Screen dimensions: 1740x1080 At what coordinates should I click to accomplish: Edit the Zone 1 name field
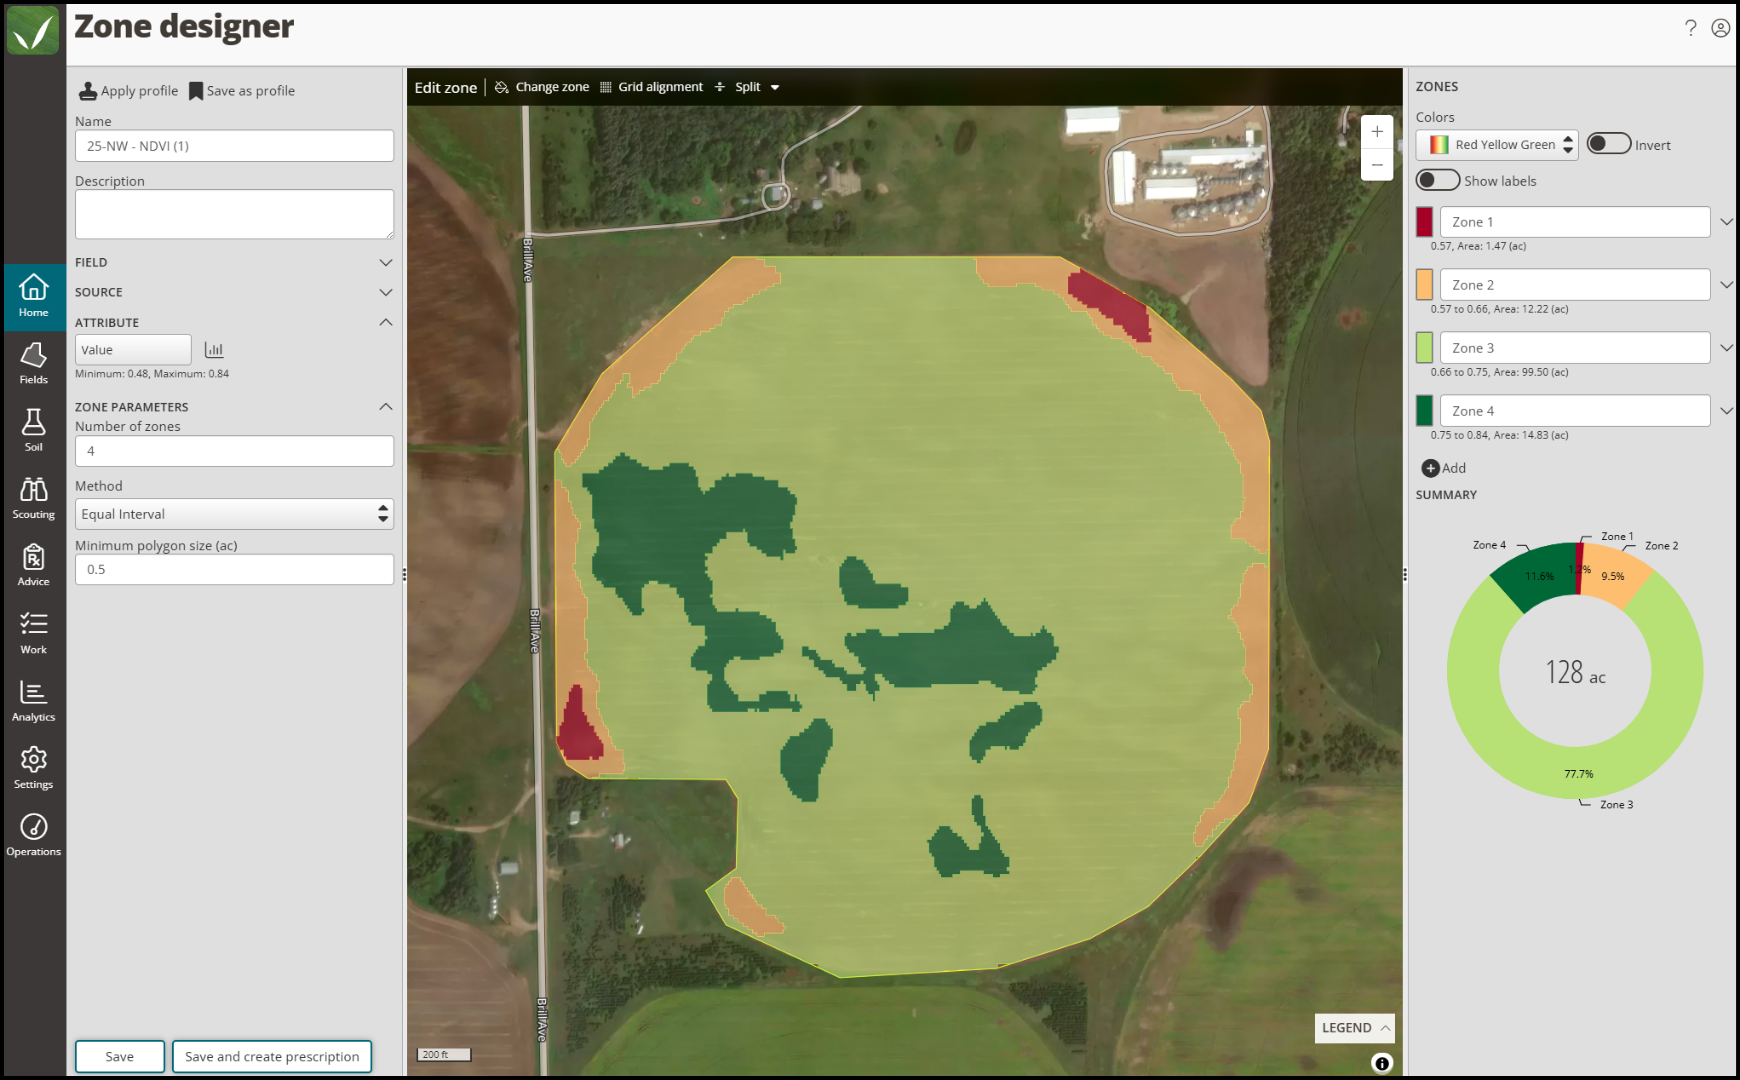pyautogui.click(x=1575, y=222)
